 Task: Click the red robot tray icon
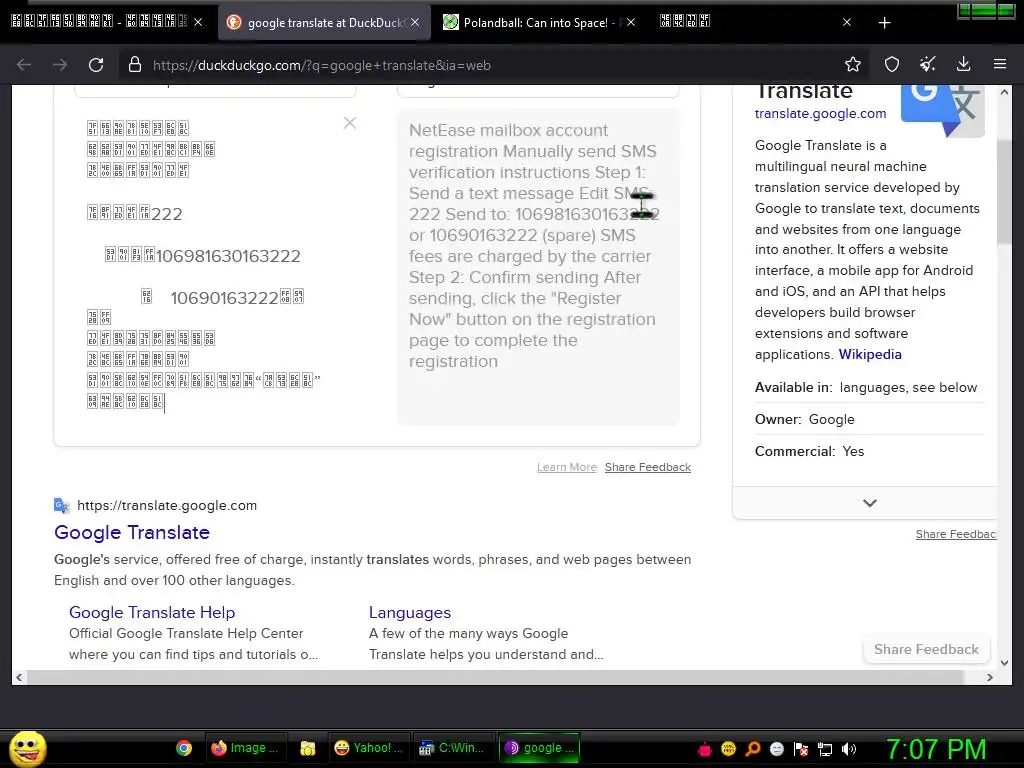pos(705,749)
